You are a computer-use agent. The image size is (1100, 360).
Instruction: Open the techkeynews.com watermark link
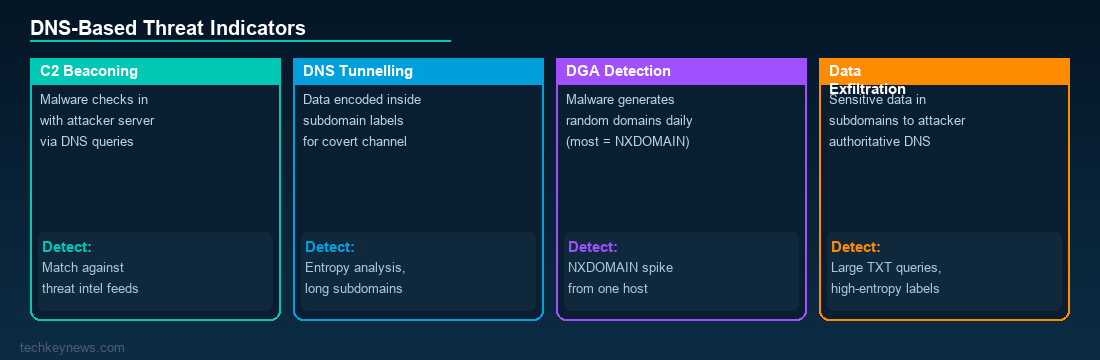pyautogui.click(x=73, y=347)
